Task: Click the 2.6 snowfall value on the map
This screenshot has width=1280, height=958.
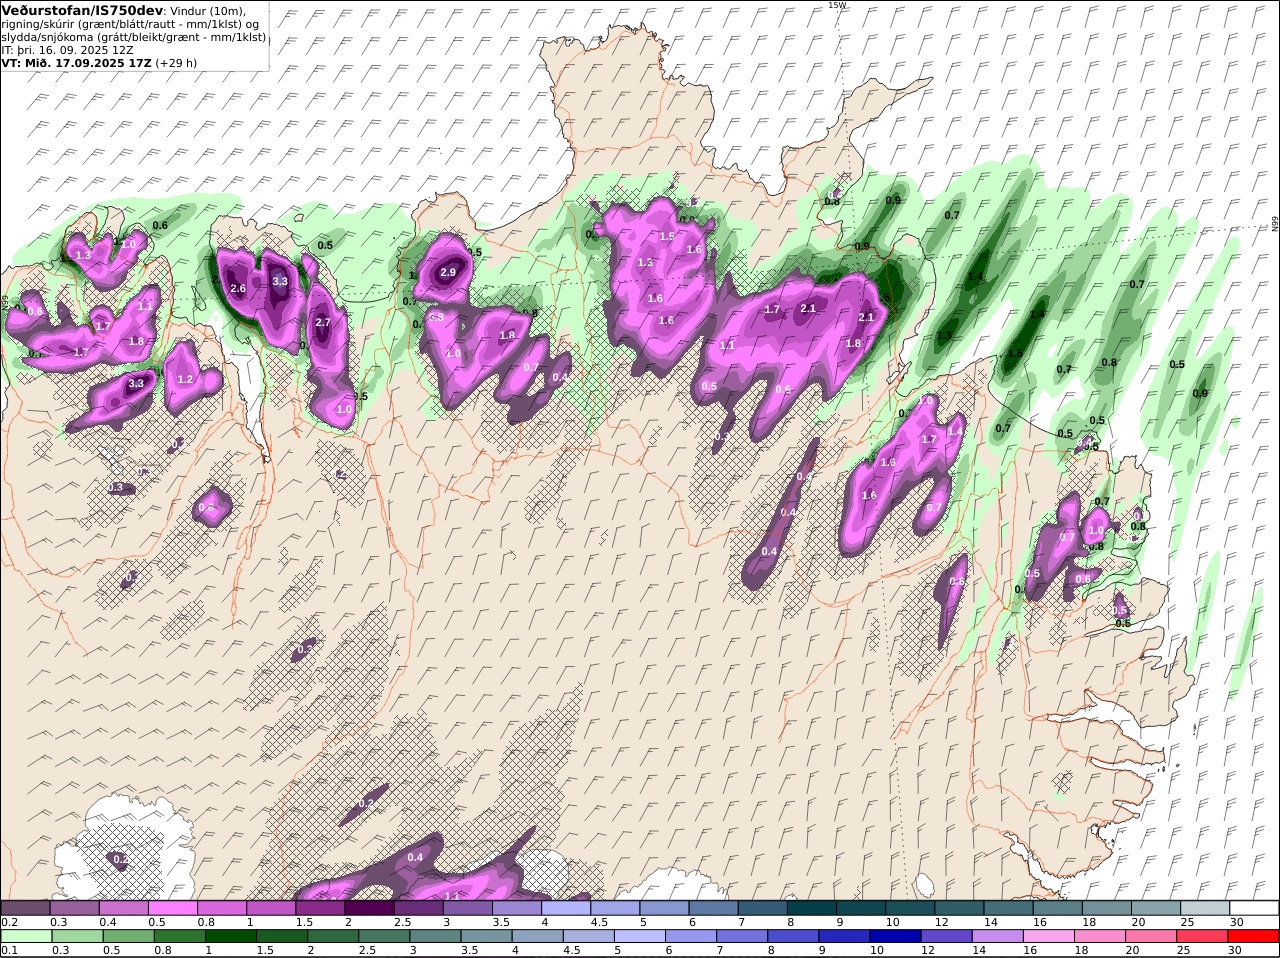Action: [238, 288]
